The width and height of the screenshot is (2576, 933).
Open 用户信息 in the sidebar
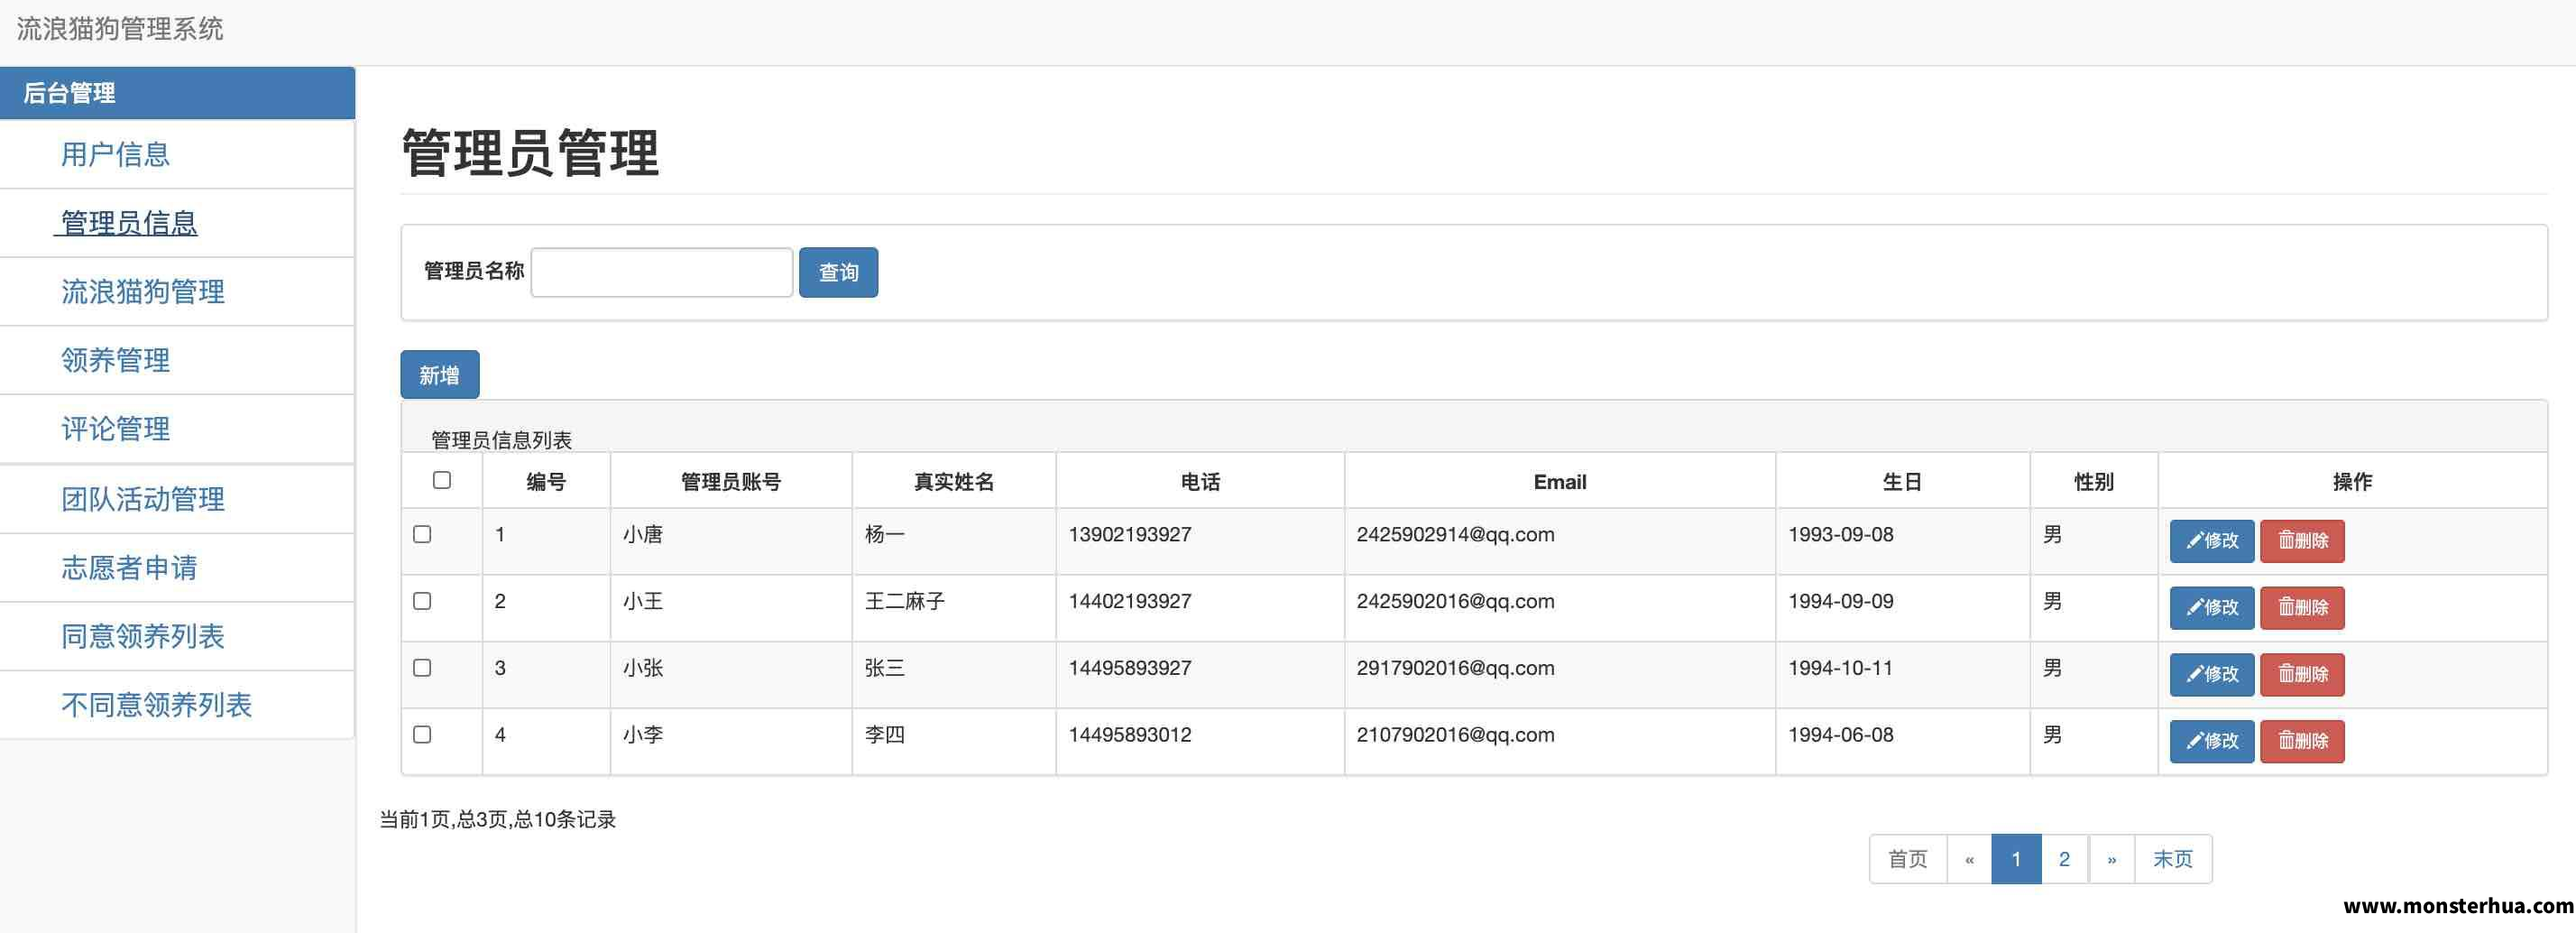(115, 155)
